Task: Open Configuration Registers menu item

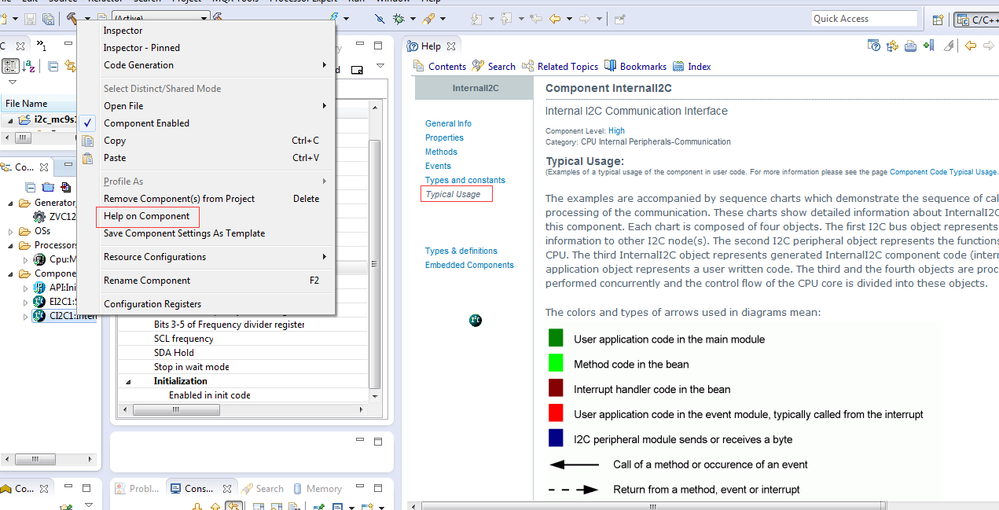Action: (x=152, y=304)
